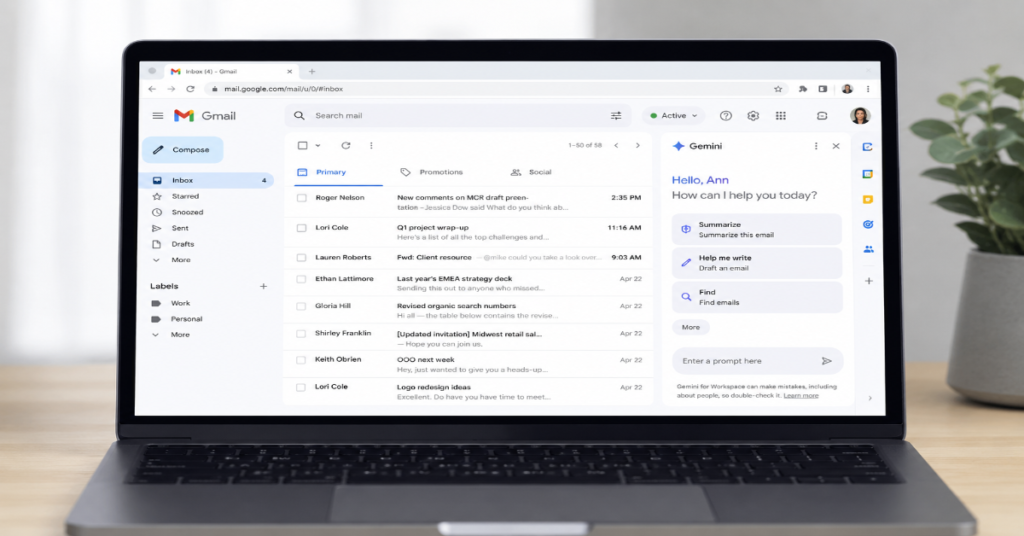Select the Shirley Franklin email checkbox
Image resolution: width=1024 pixels, height=536 pixels.
301,334
